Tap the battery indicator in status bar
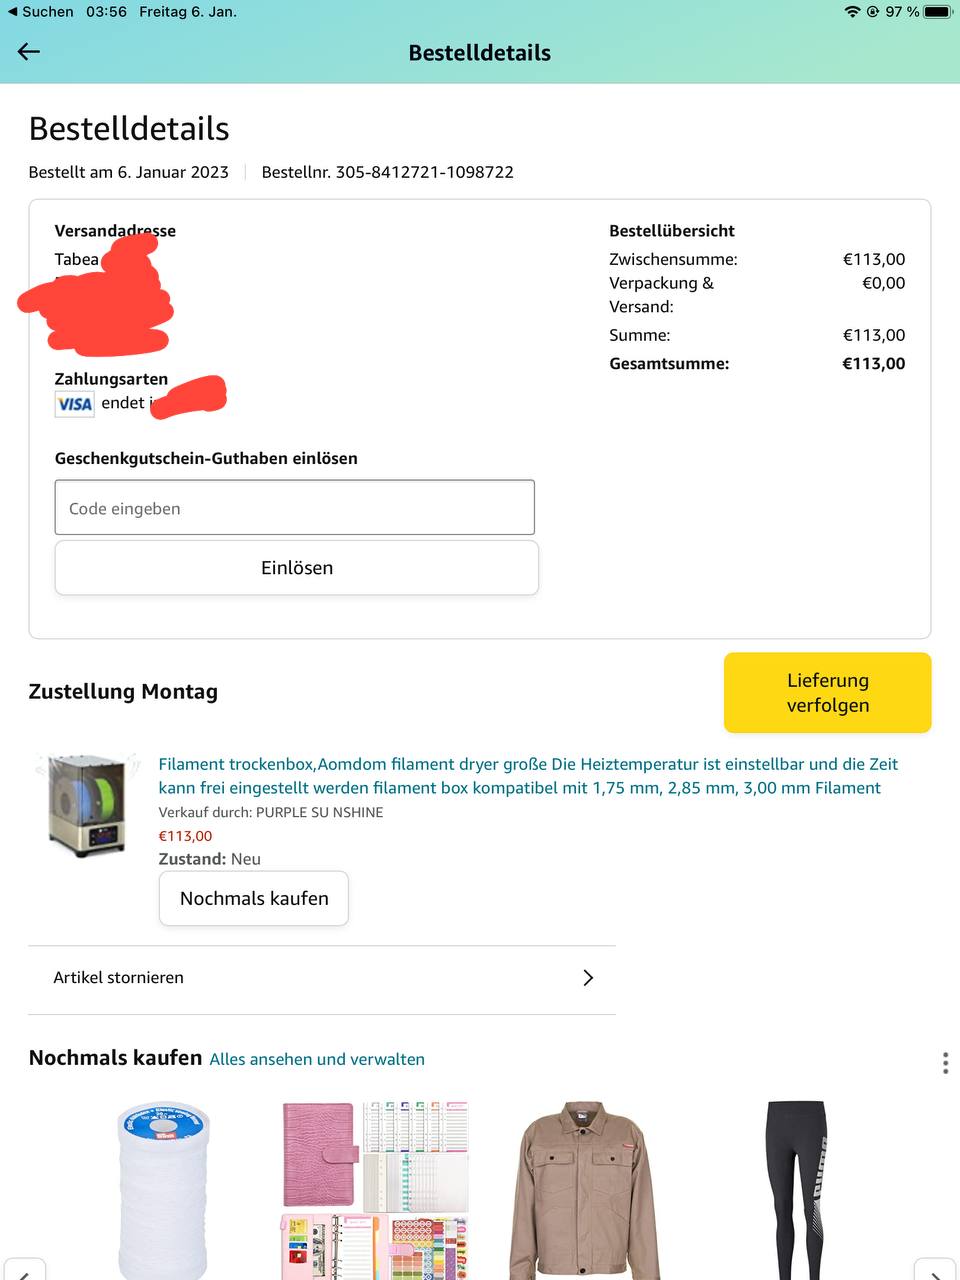960x1280 pixels. pyautogui.click(x=938, y=12)
